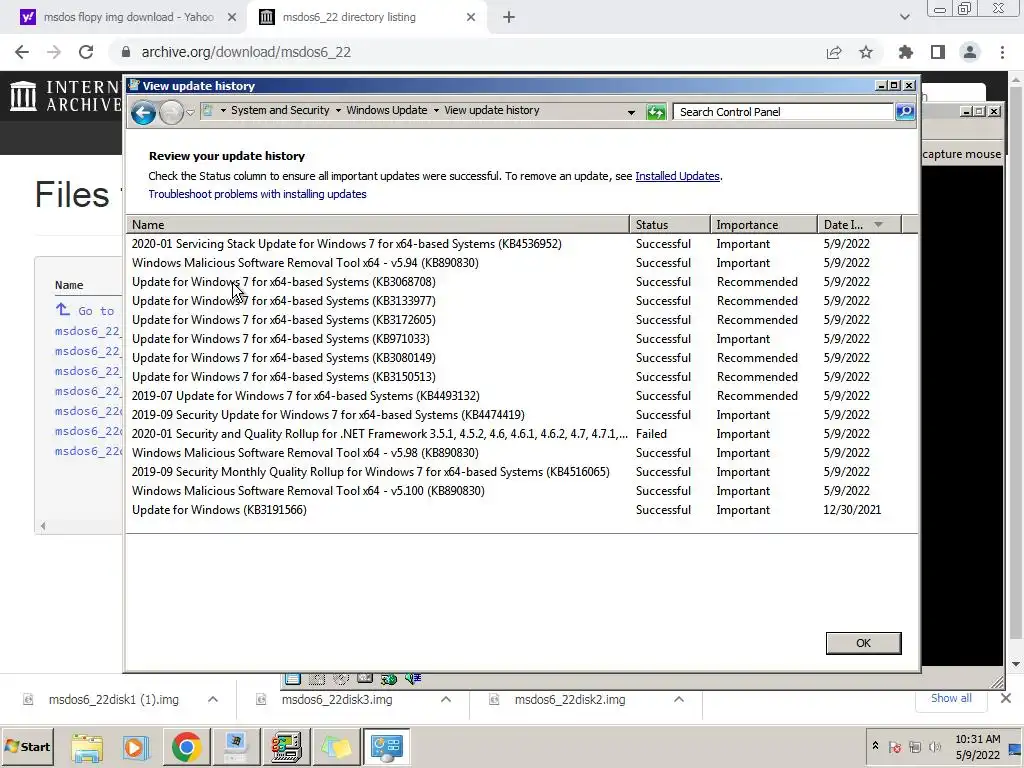The width and height of the screenshot is (1024, 768).
Task: Switch to msdos flopy img download tab
Action: [128, 17]
